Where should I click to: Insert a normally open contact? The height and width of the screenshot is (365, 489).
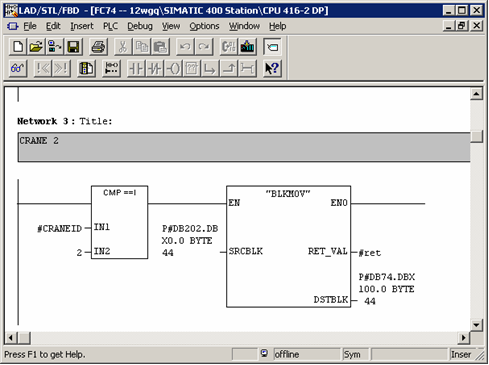tap(136, 68)
